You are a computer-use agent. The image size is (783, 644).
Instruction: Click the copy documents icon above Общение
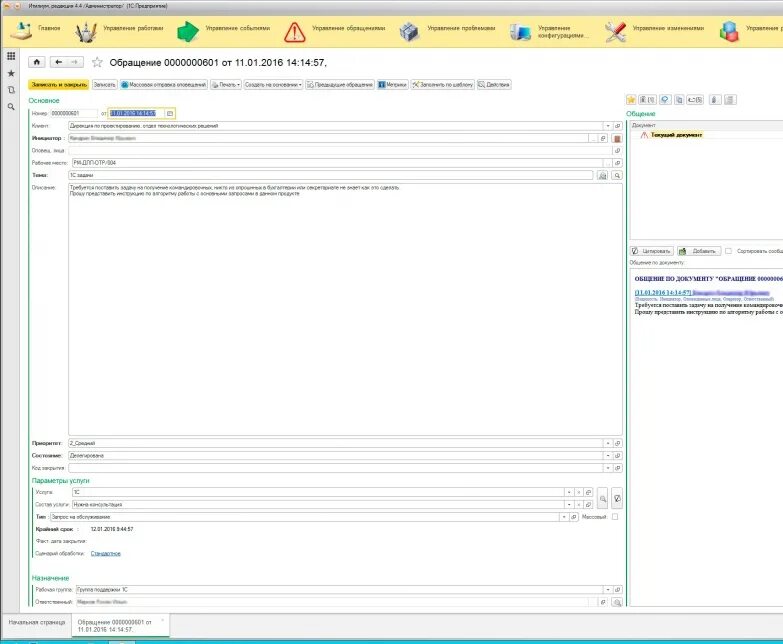679,100
